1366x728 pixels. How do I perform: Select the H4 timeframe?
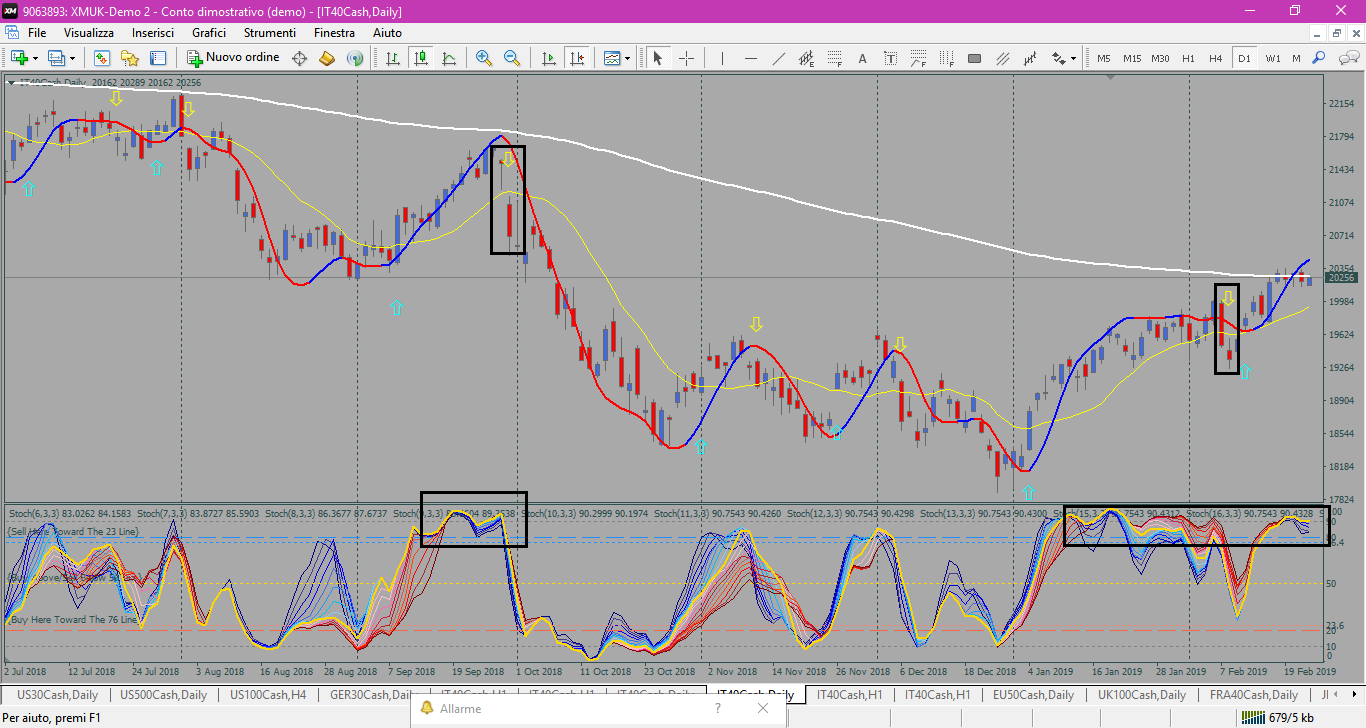tap(1216, 58)
